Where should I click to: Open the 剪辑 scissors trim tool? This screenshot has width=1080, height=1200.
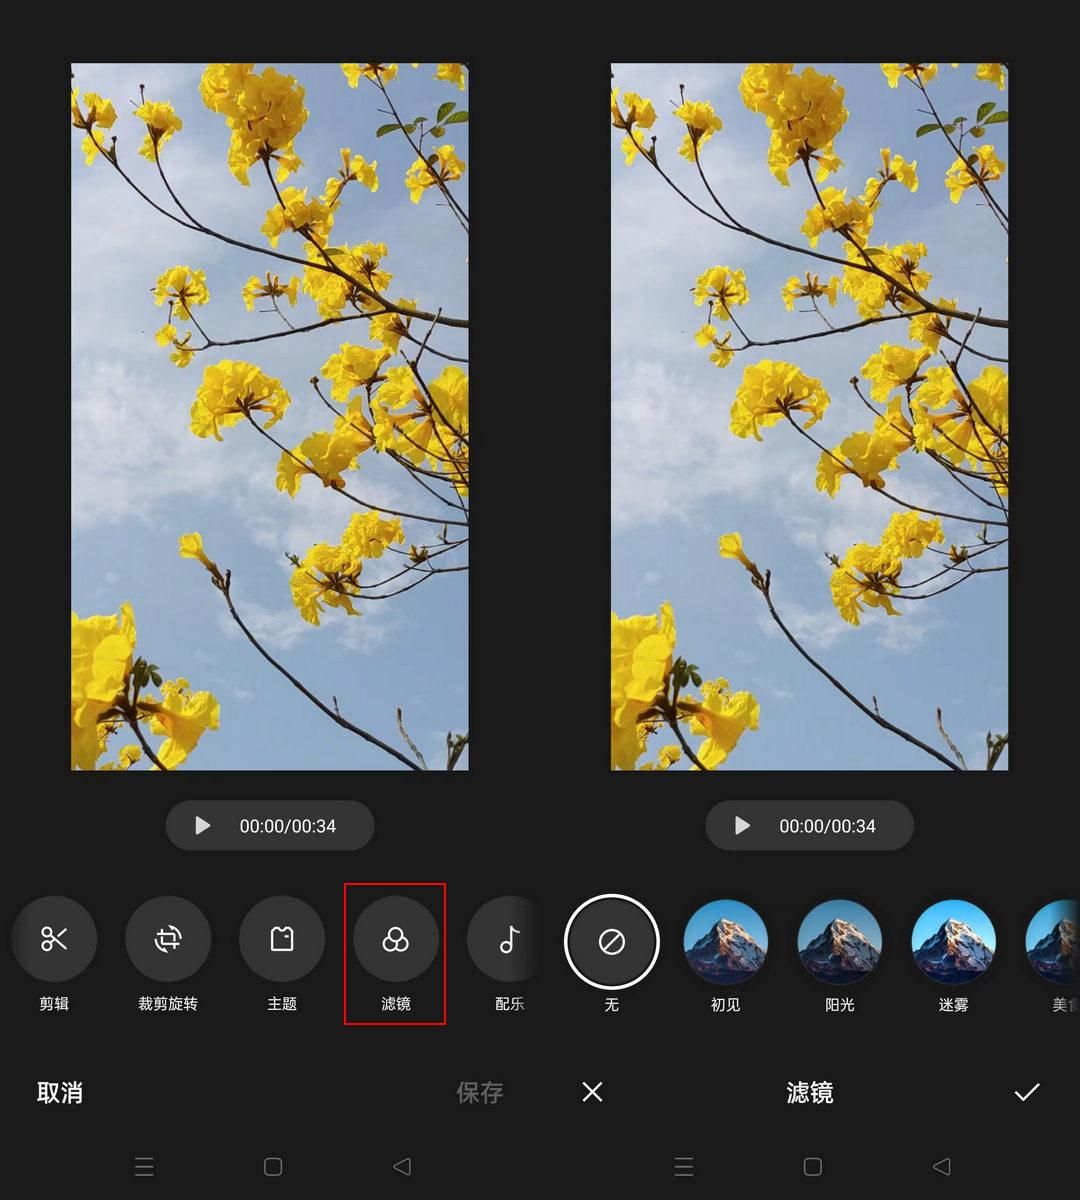point(54,939)
